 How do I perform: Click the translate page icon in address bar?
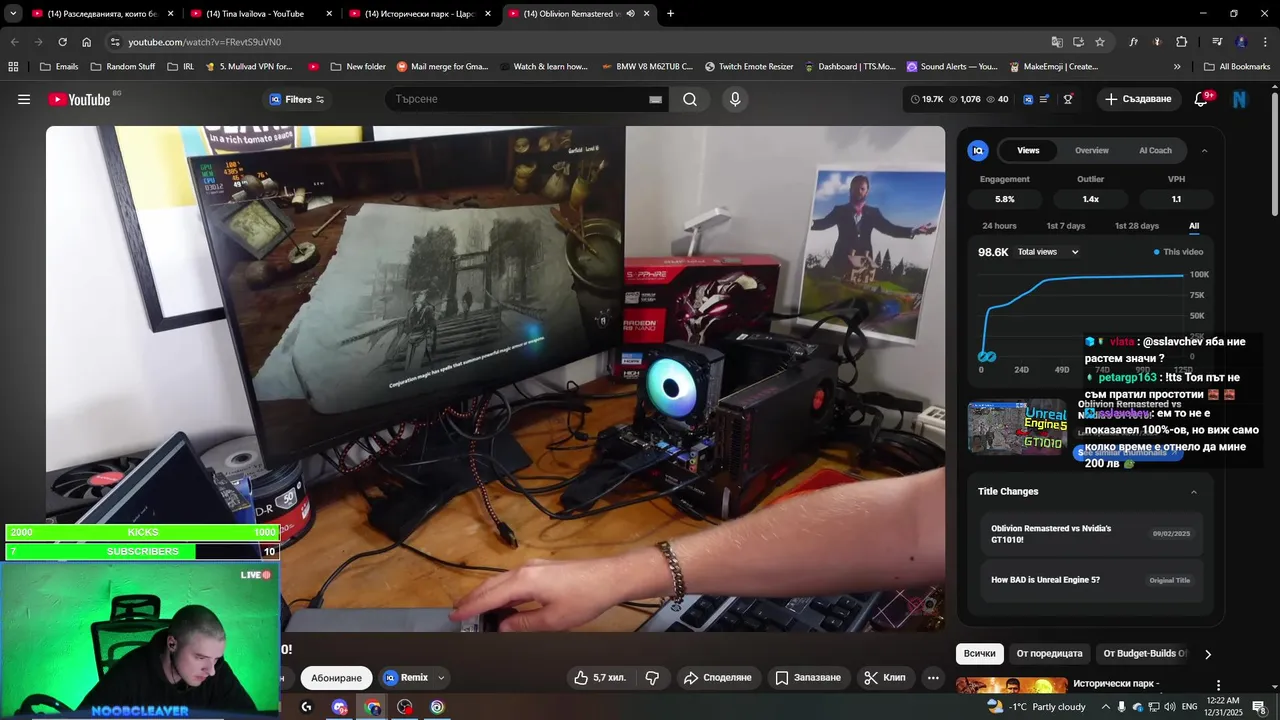(x=1057, y=42)
